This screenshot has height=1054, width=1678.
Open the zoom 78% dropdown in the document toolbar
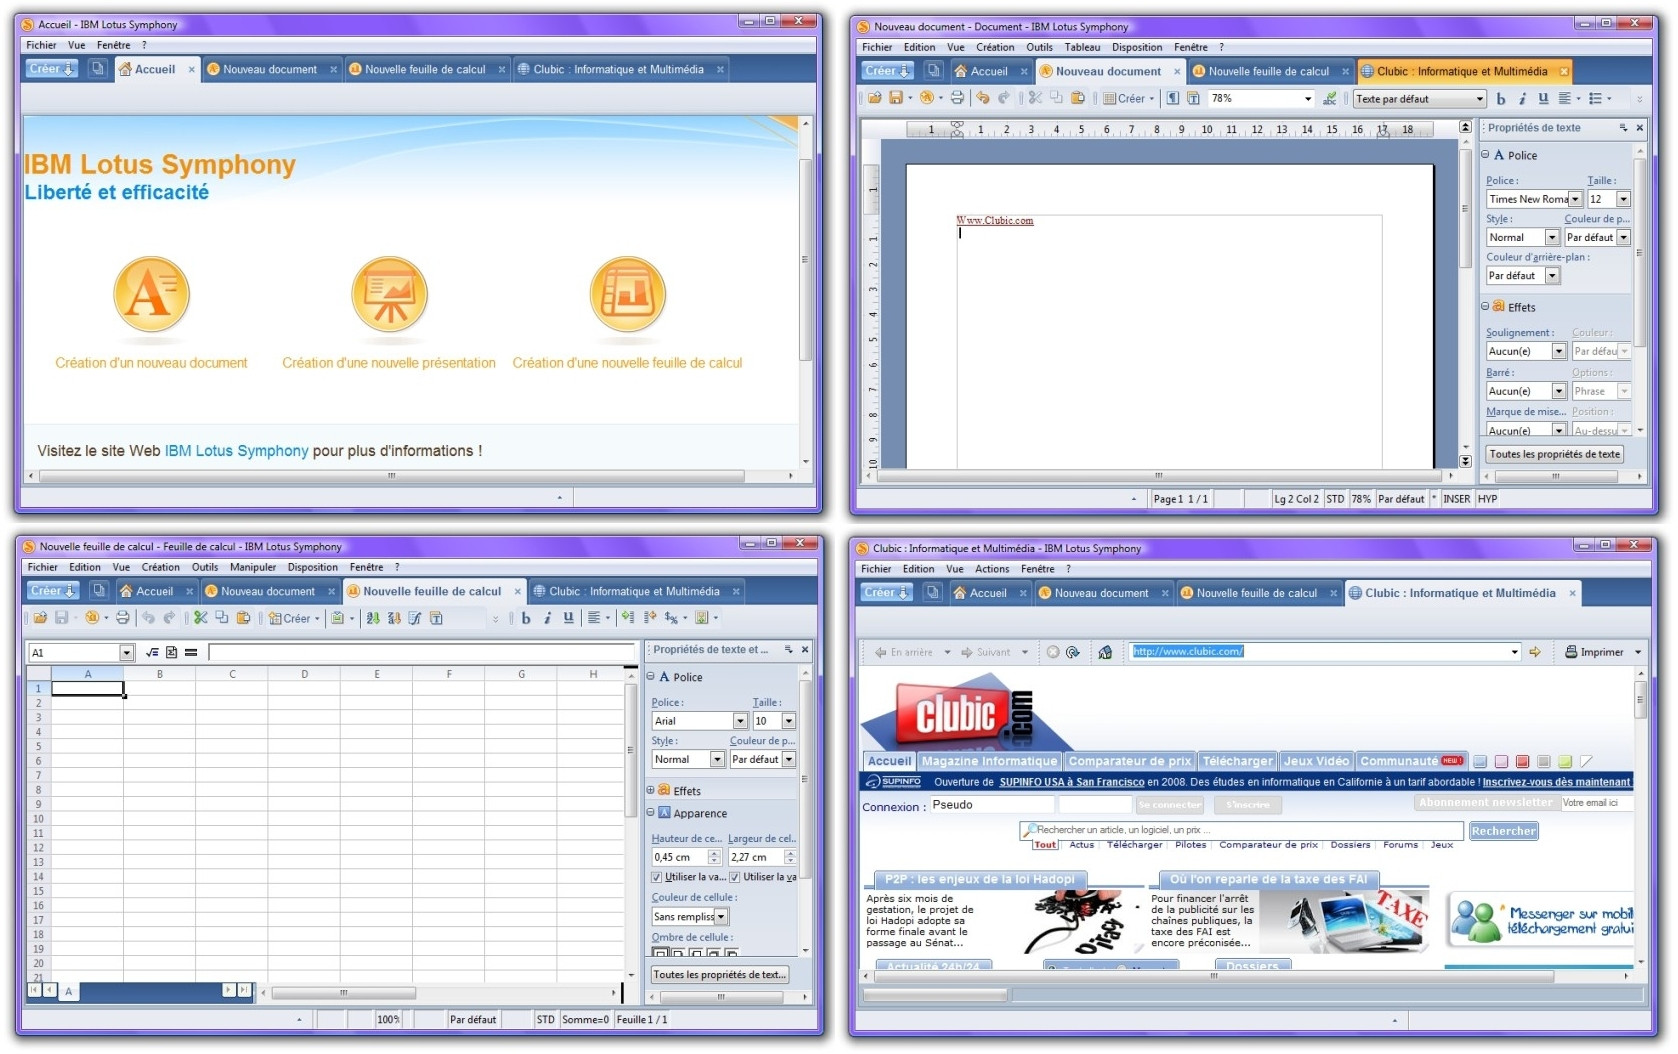coord(1308,98)
